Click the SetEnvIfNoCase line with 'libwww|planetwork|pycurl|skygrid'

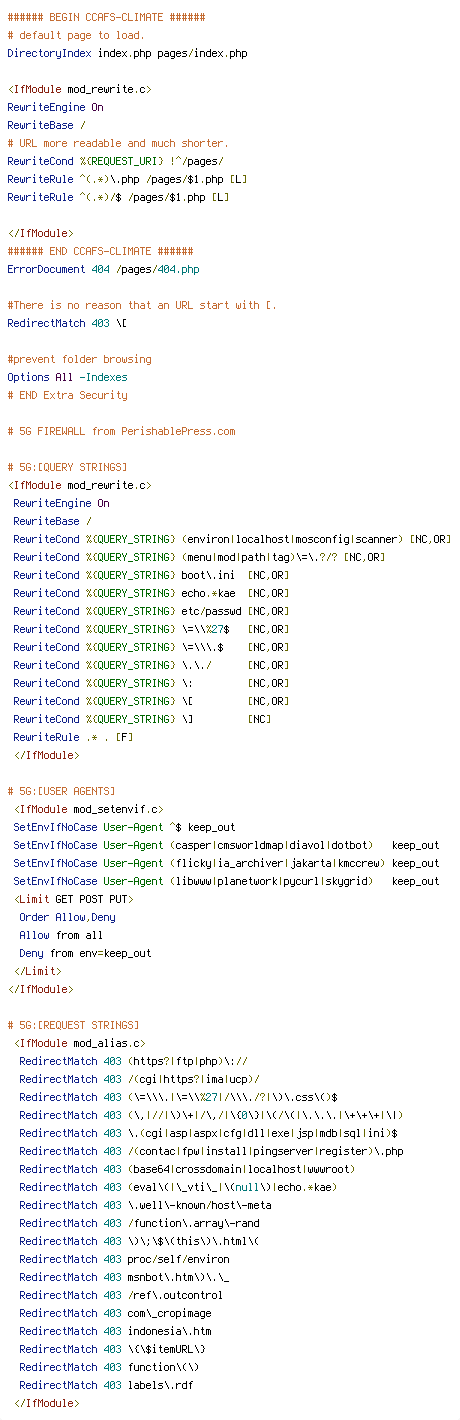pos(226,881)
